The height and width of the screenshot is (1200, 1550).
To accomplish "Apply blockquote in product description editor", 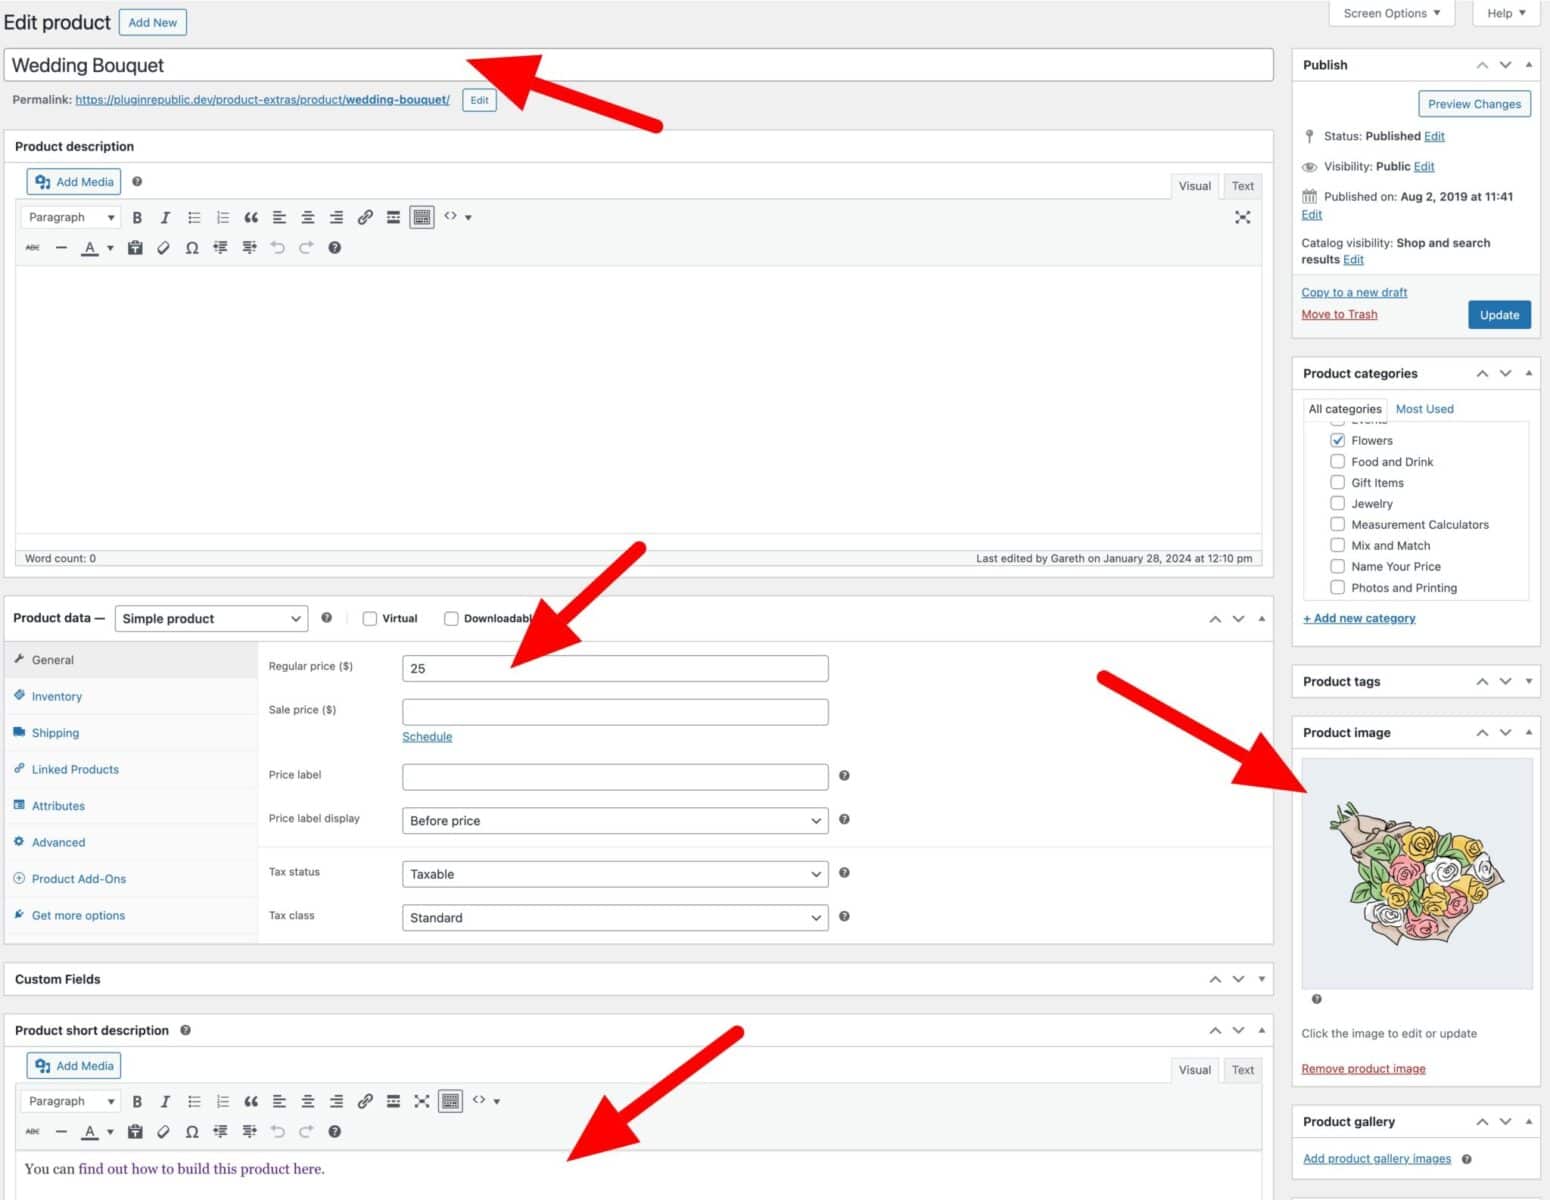I will coord(251,217).
